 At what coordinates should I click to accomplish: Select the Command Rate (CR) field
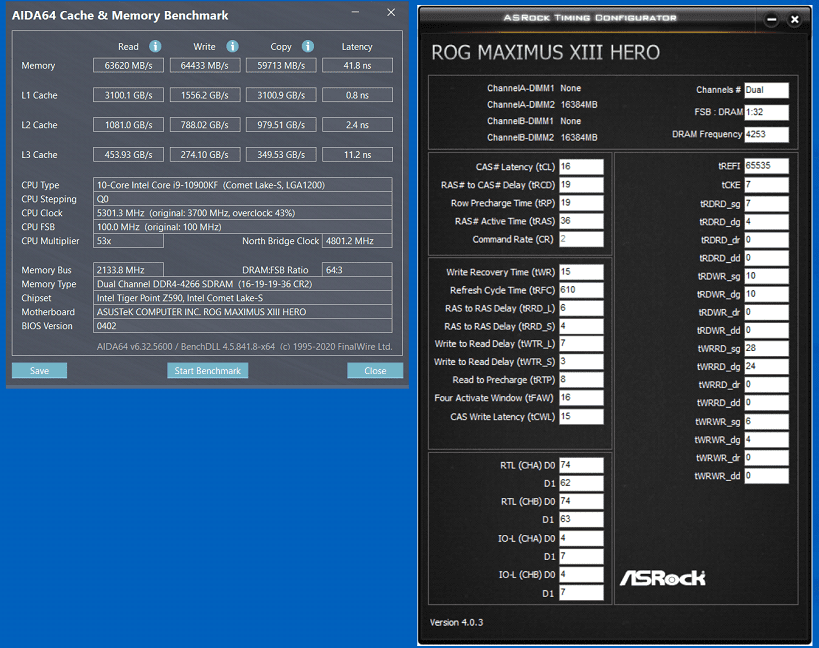pyautogui.click(x=581, y=239)
